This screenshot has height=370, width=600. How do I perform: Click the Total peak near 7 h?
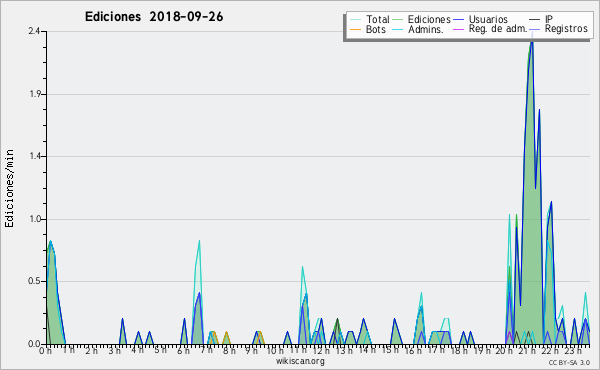(x=199, y=242)
